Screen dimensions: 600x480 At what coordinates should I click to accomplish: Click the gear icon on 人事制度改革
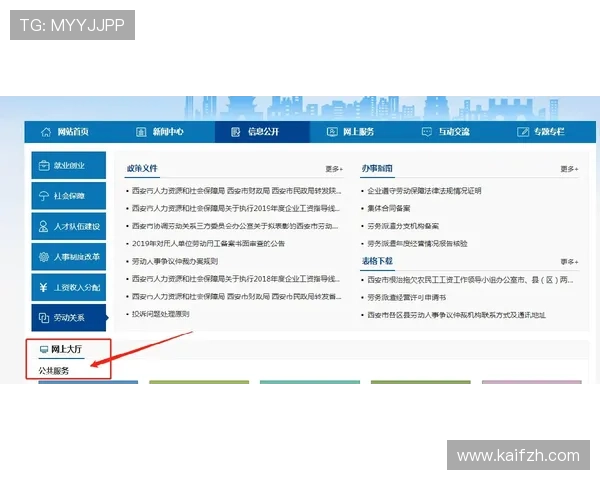pos(44,257)
